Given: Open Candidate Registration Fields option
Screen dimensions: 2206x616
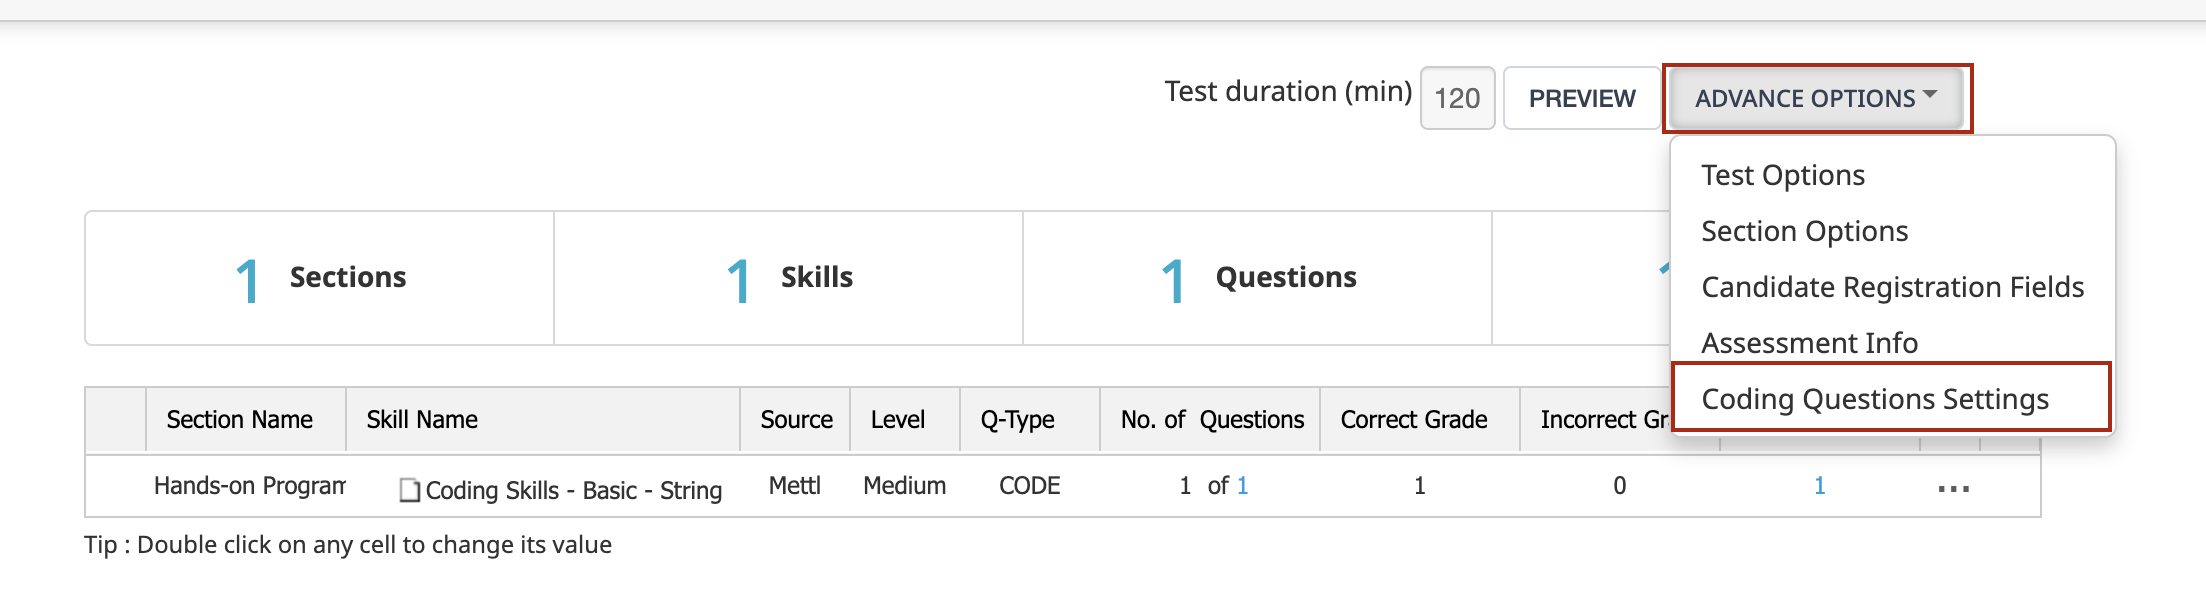Looking at the screenshot, I should (1892, 287).
